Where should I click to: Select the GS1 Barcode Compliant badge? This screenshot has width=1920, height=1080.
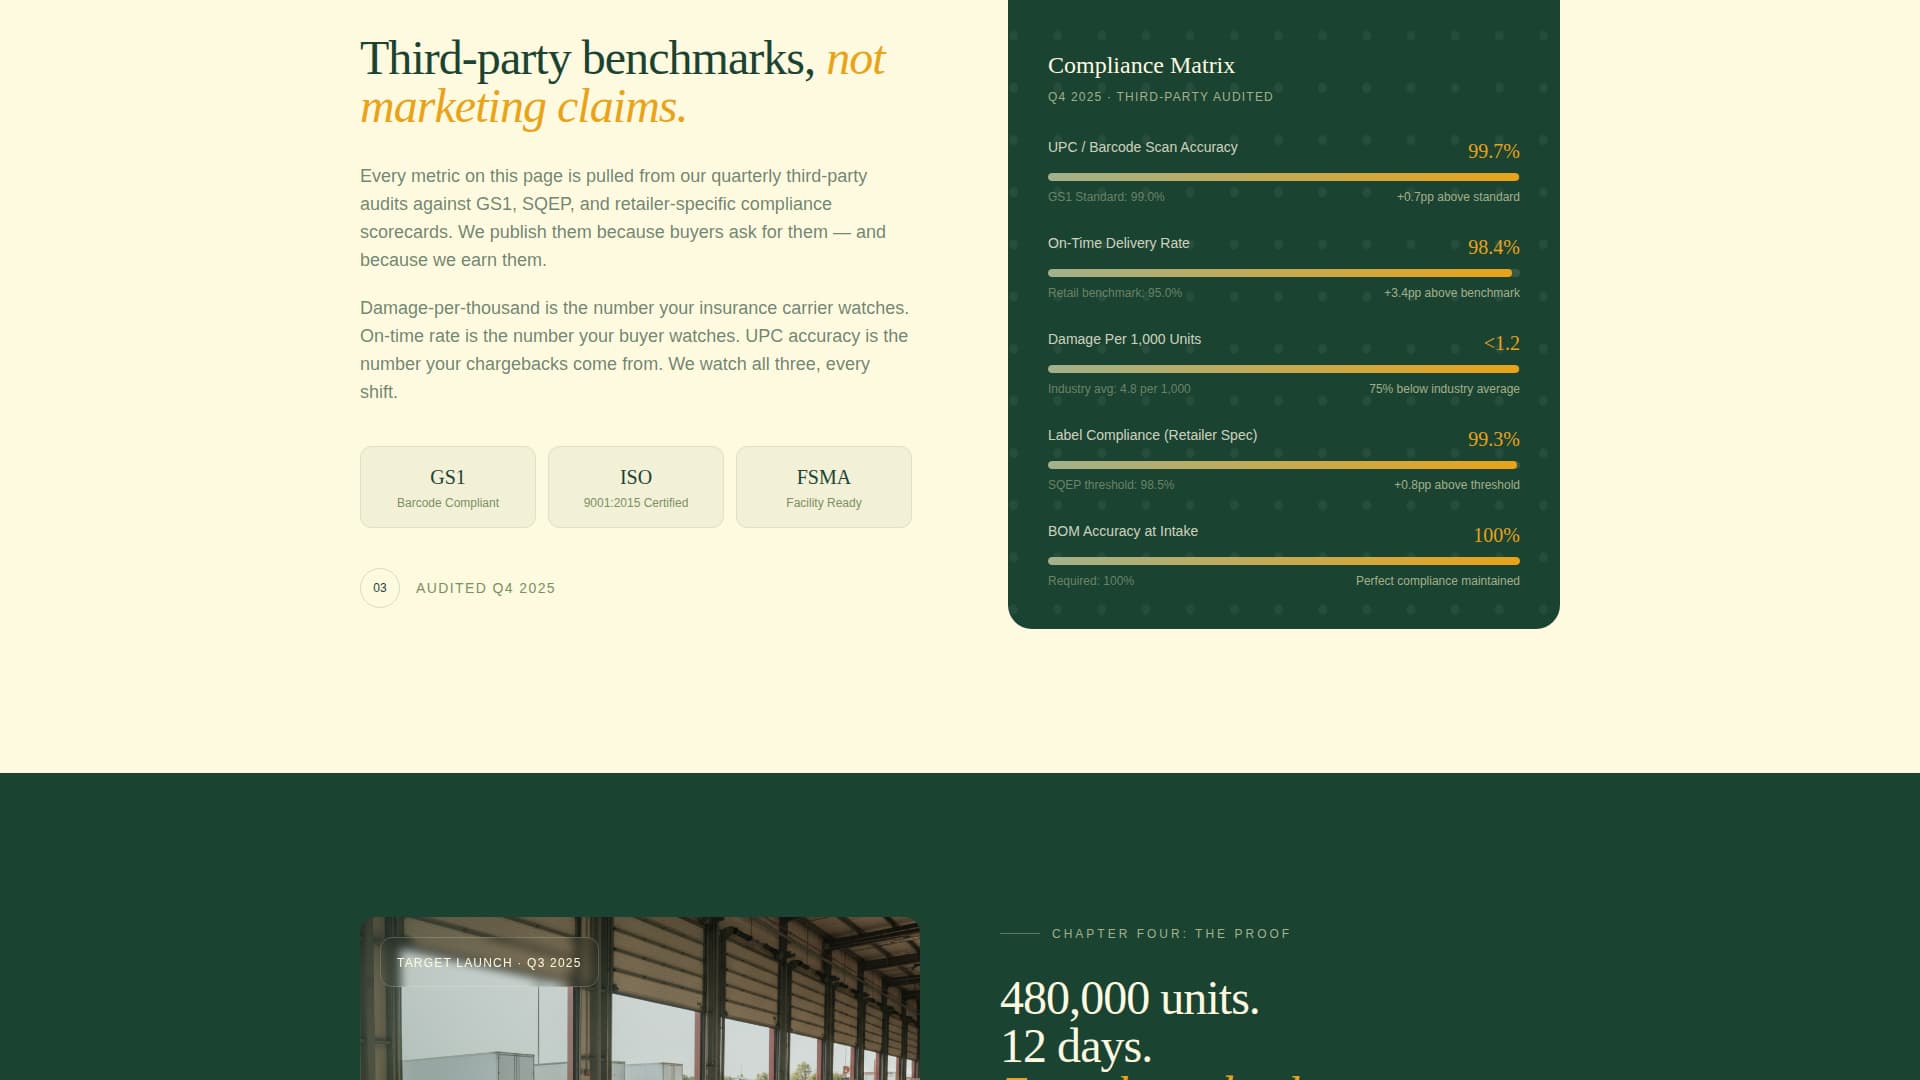(x=447, y=486)
